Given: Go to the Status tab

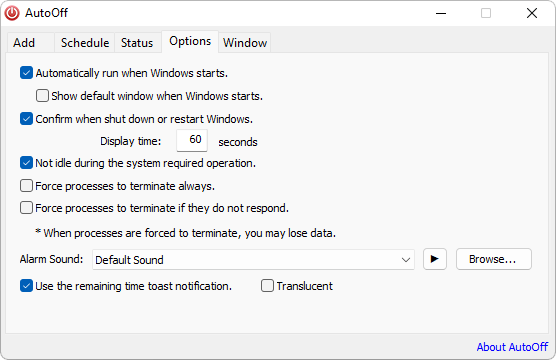Looking at the screenshot, I should 138,43.
